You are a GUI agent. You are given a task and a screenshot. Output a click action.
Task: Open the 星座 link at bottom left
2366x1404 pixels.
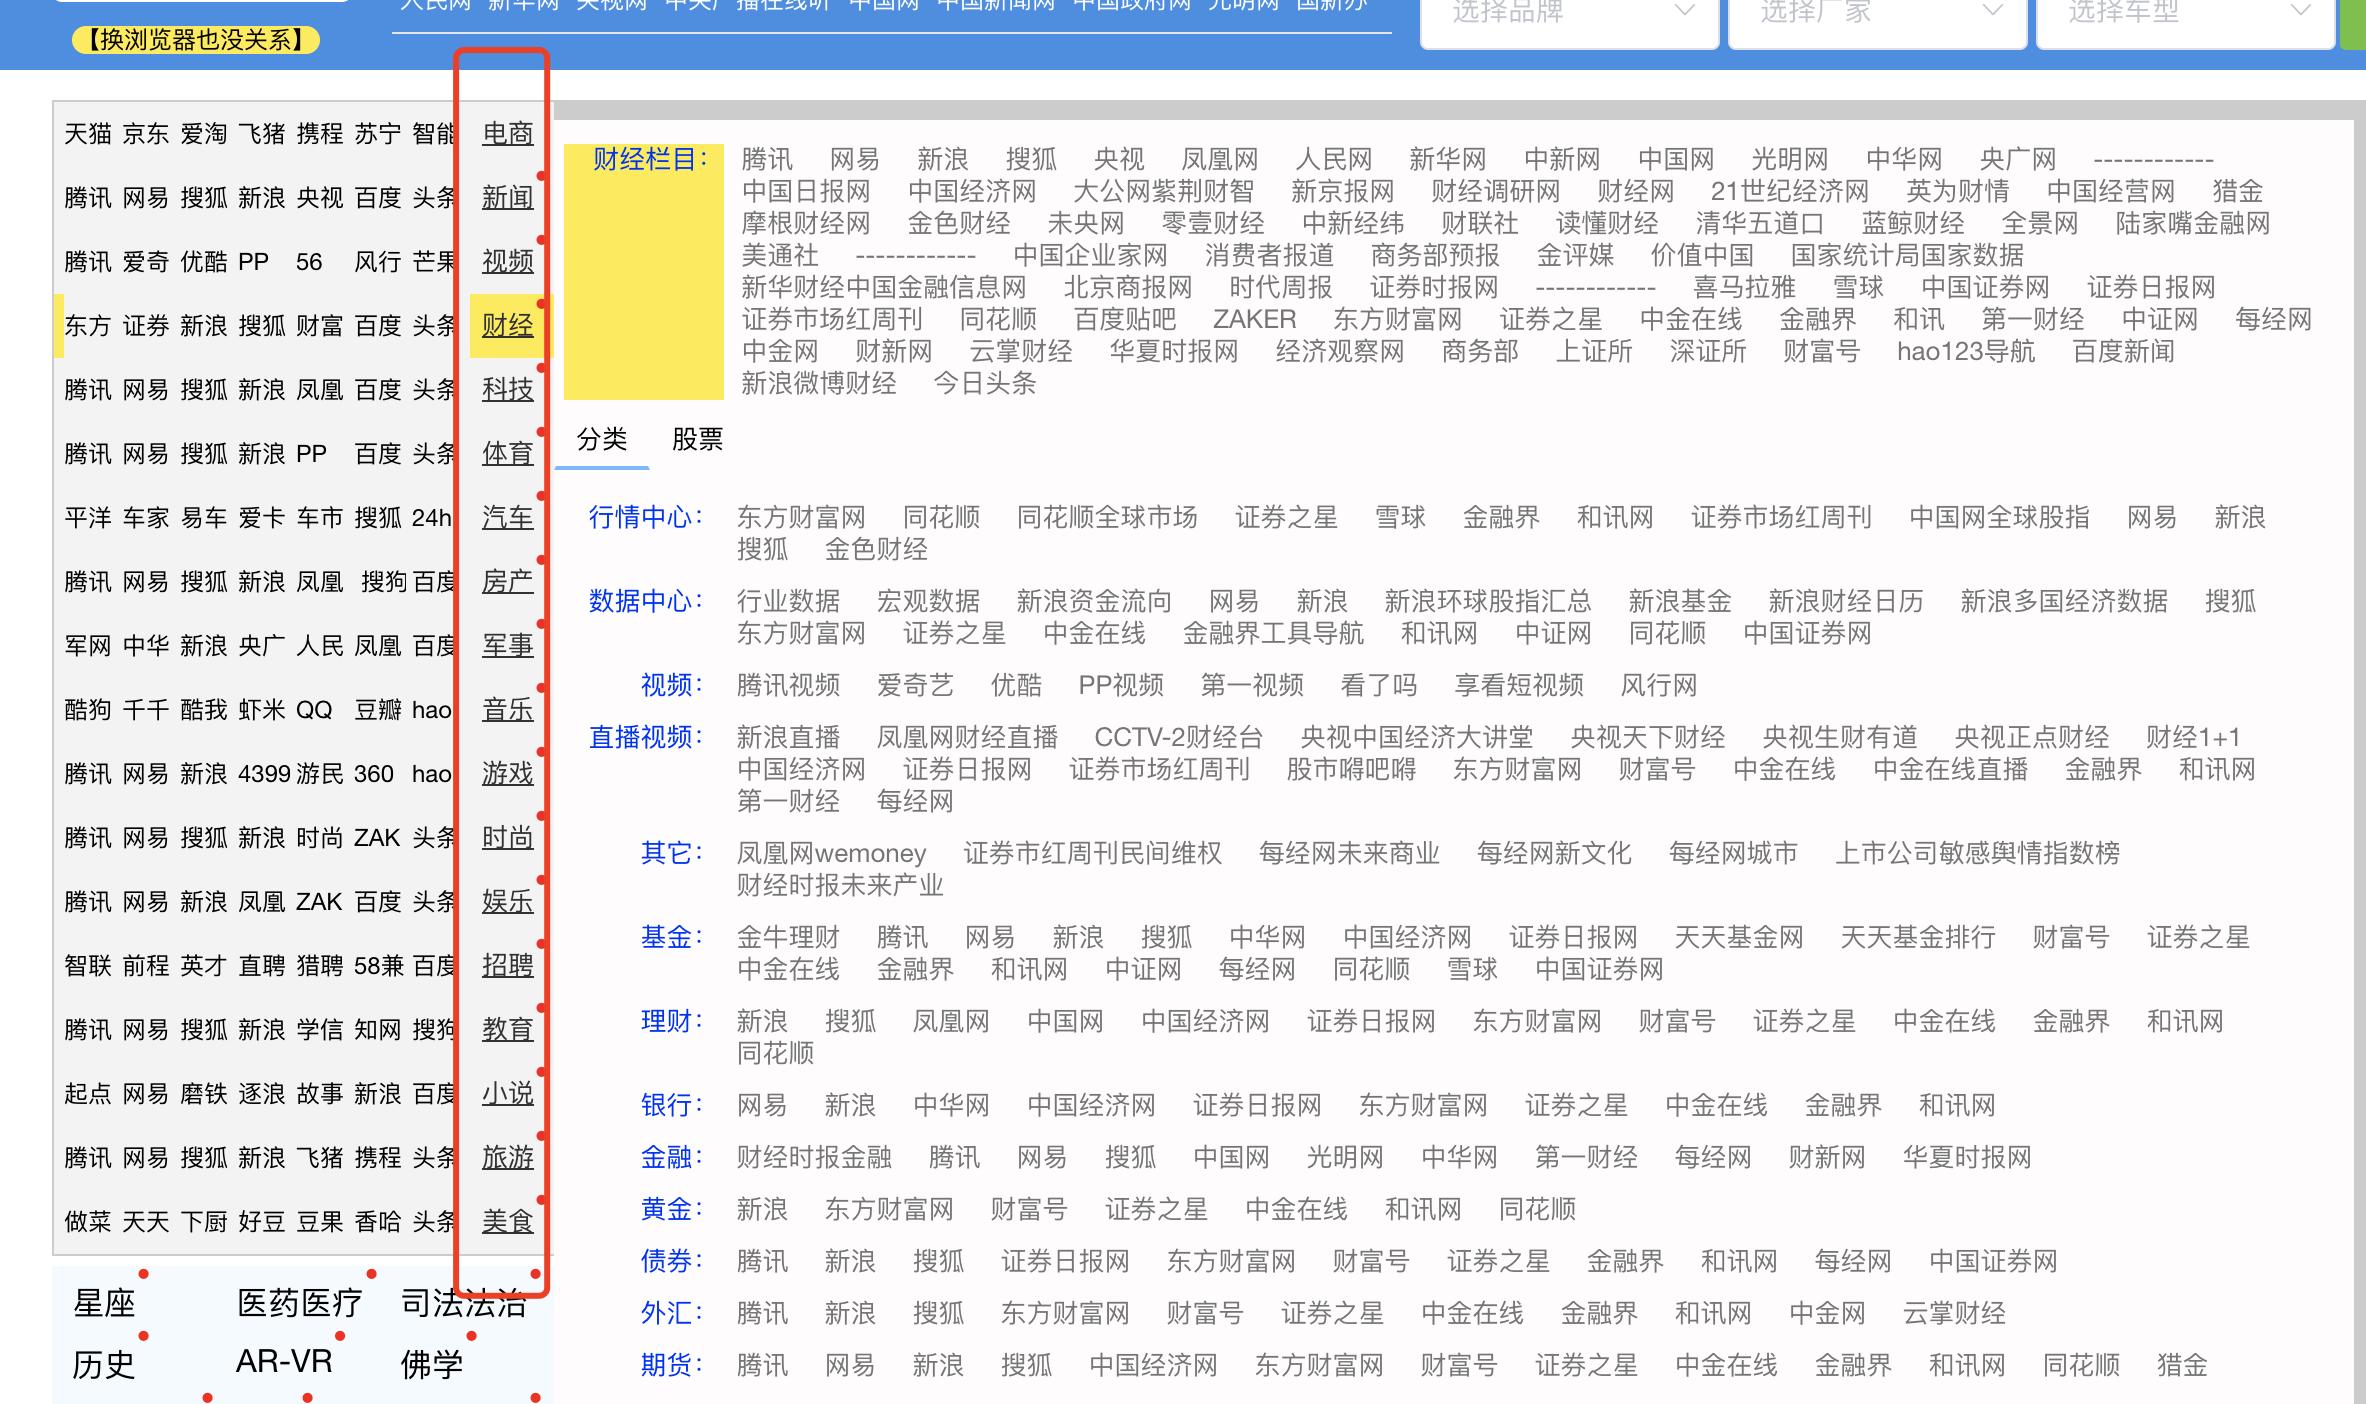[x=104, y=1302]
